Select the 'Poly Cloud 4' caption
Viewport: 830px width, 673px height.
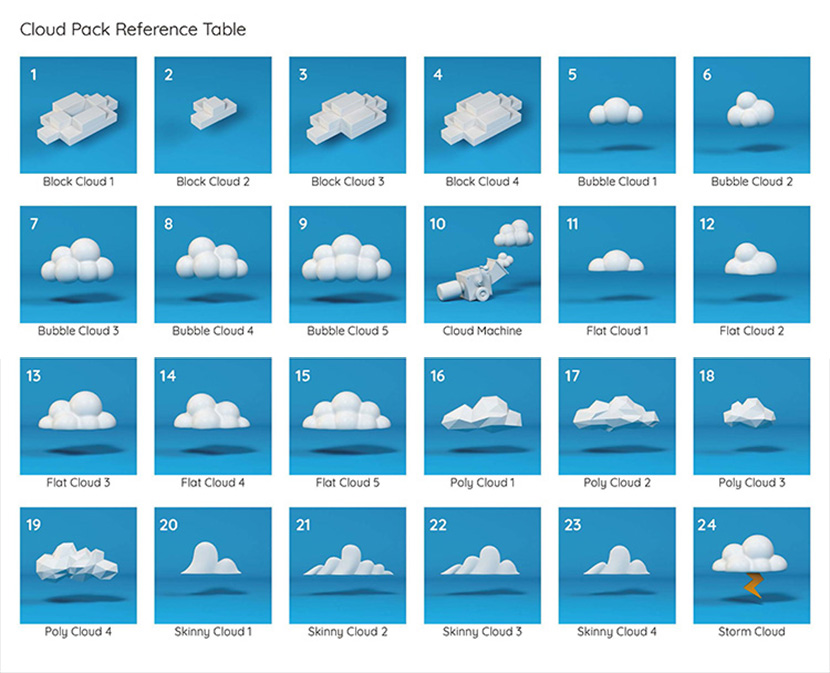point(78,632)
